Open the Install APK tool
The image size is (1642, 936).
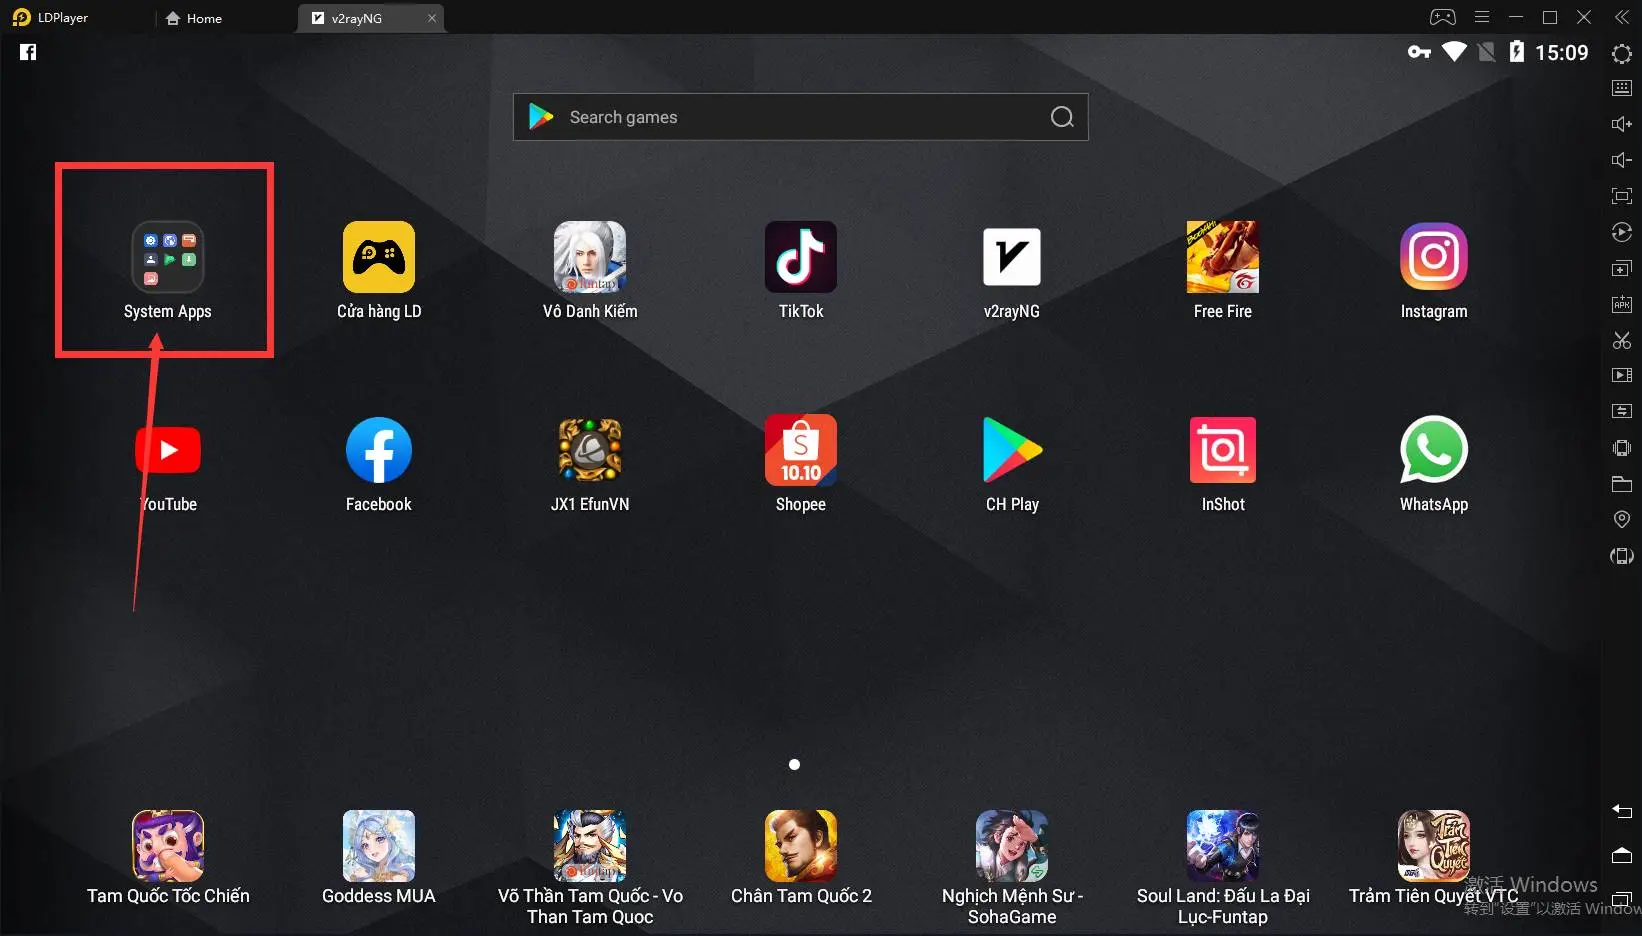pos(1622,304)
